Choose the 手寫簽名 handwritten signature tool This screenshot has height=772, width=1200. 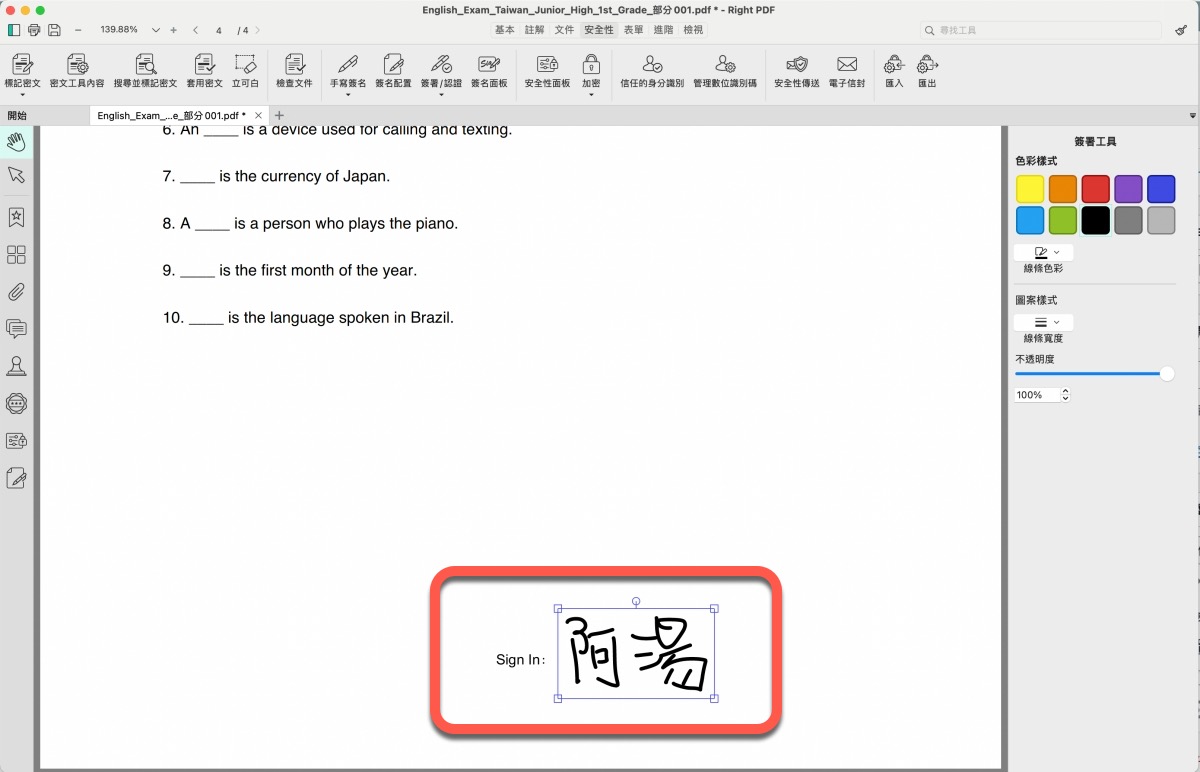[x=348, y=70]
